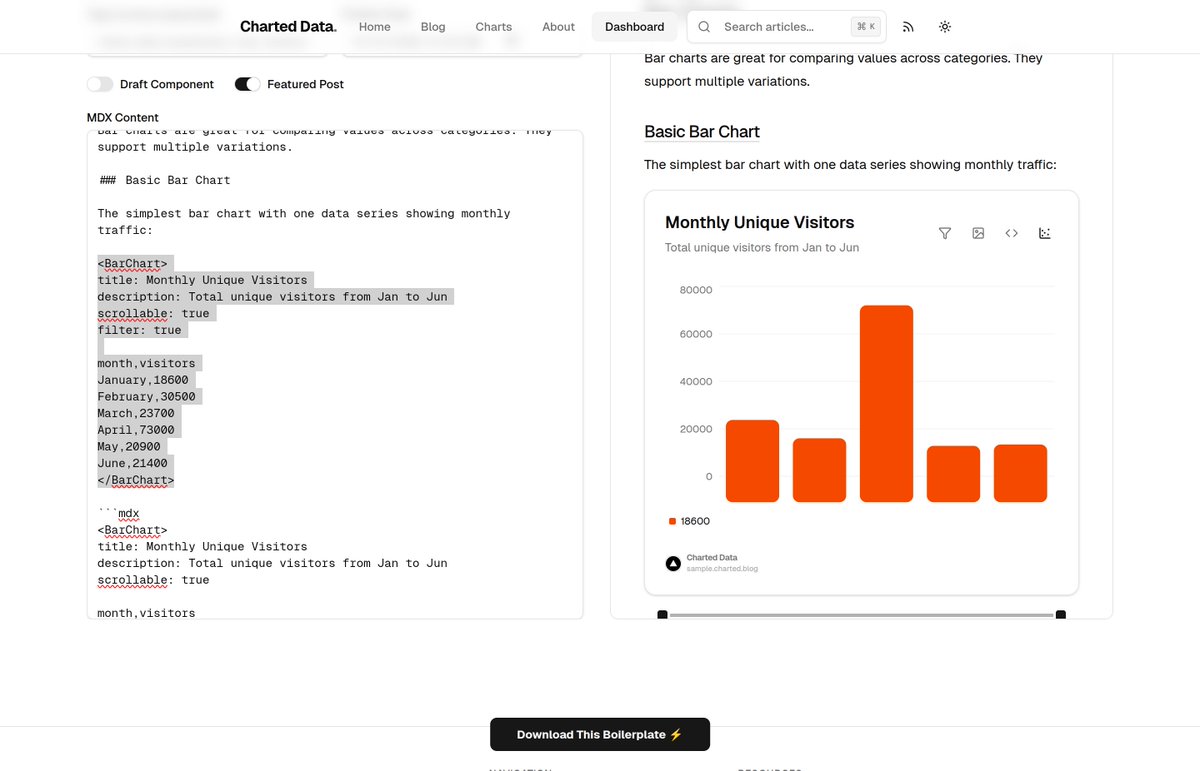Click the 'January,18600' line in editor
This screenshot has width=1200, height=771.
click(143, 380)
